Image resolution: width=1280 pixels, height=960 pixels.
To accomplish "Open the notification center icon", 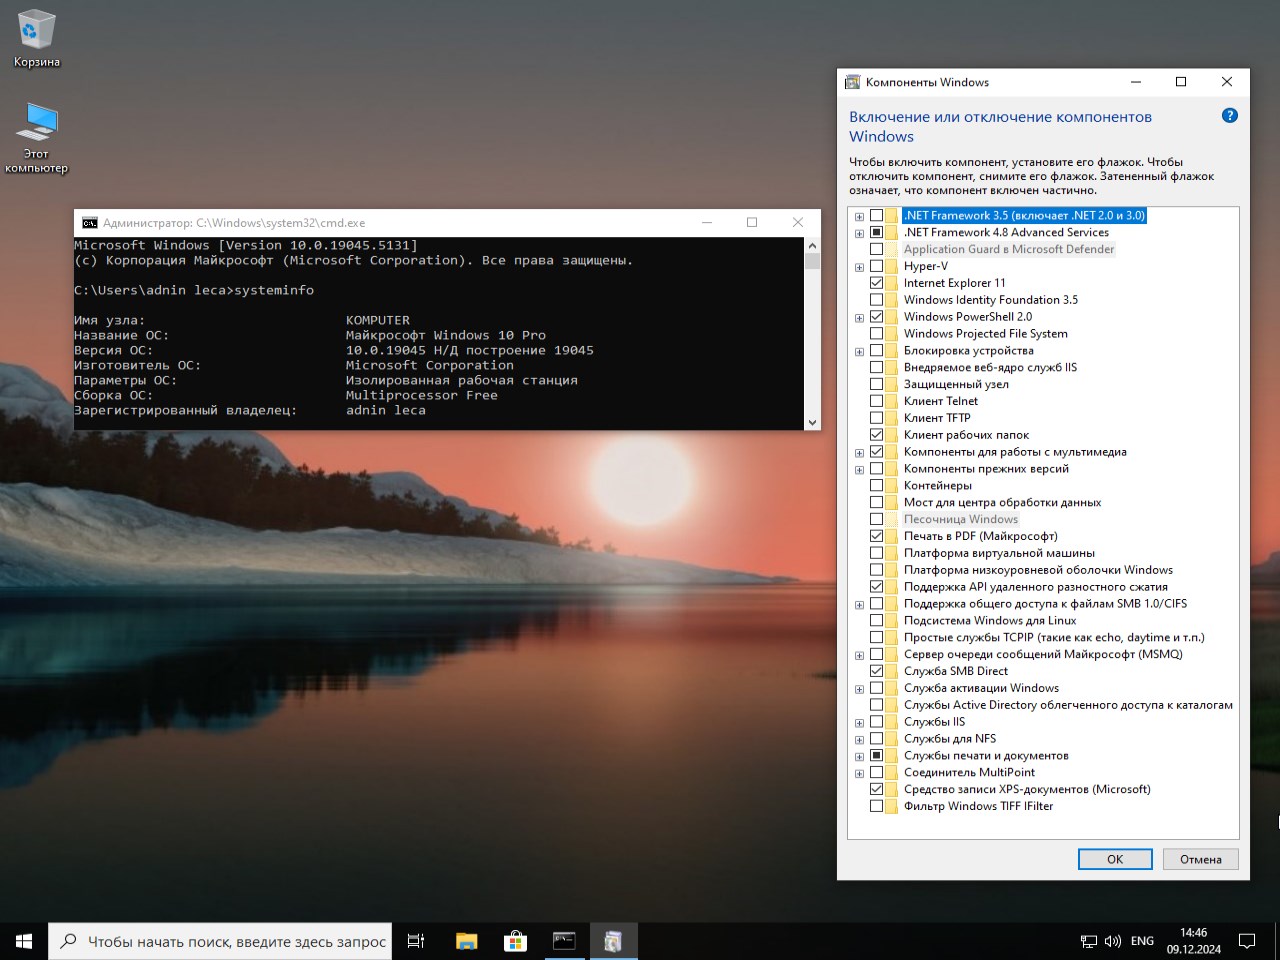I will [x=1247, y=941].
